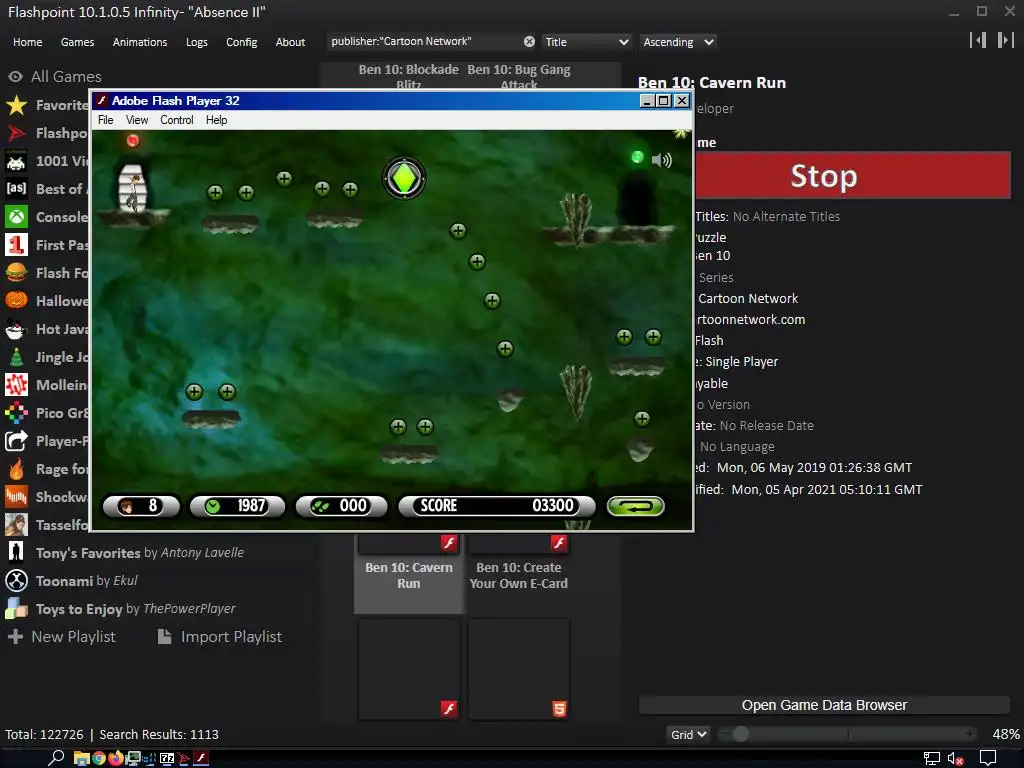
Task: Open Flash Player Control menu
Action: point(177,120)
